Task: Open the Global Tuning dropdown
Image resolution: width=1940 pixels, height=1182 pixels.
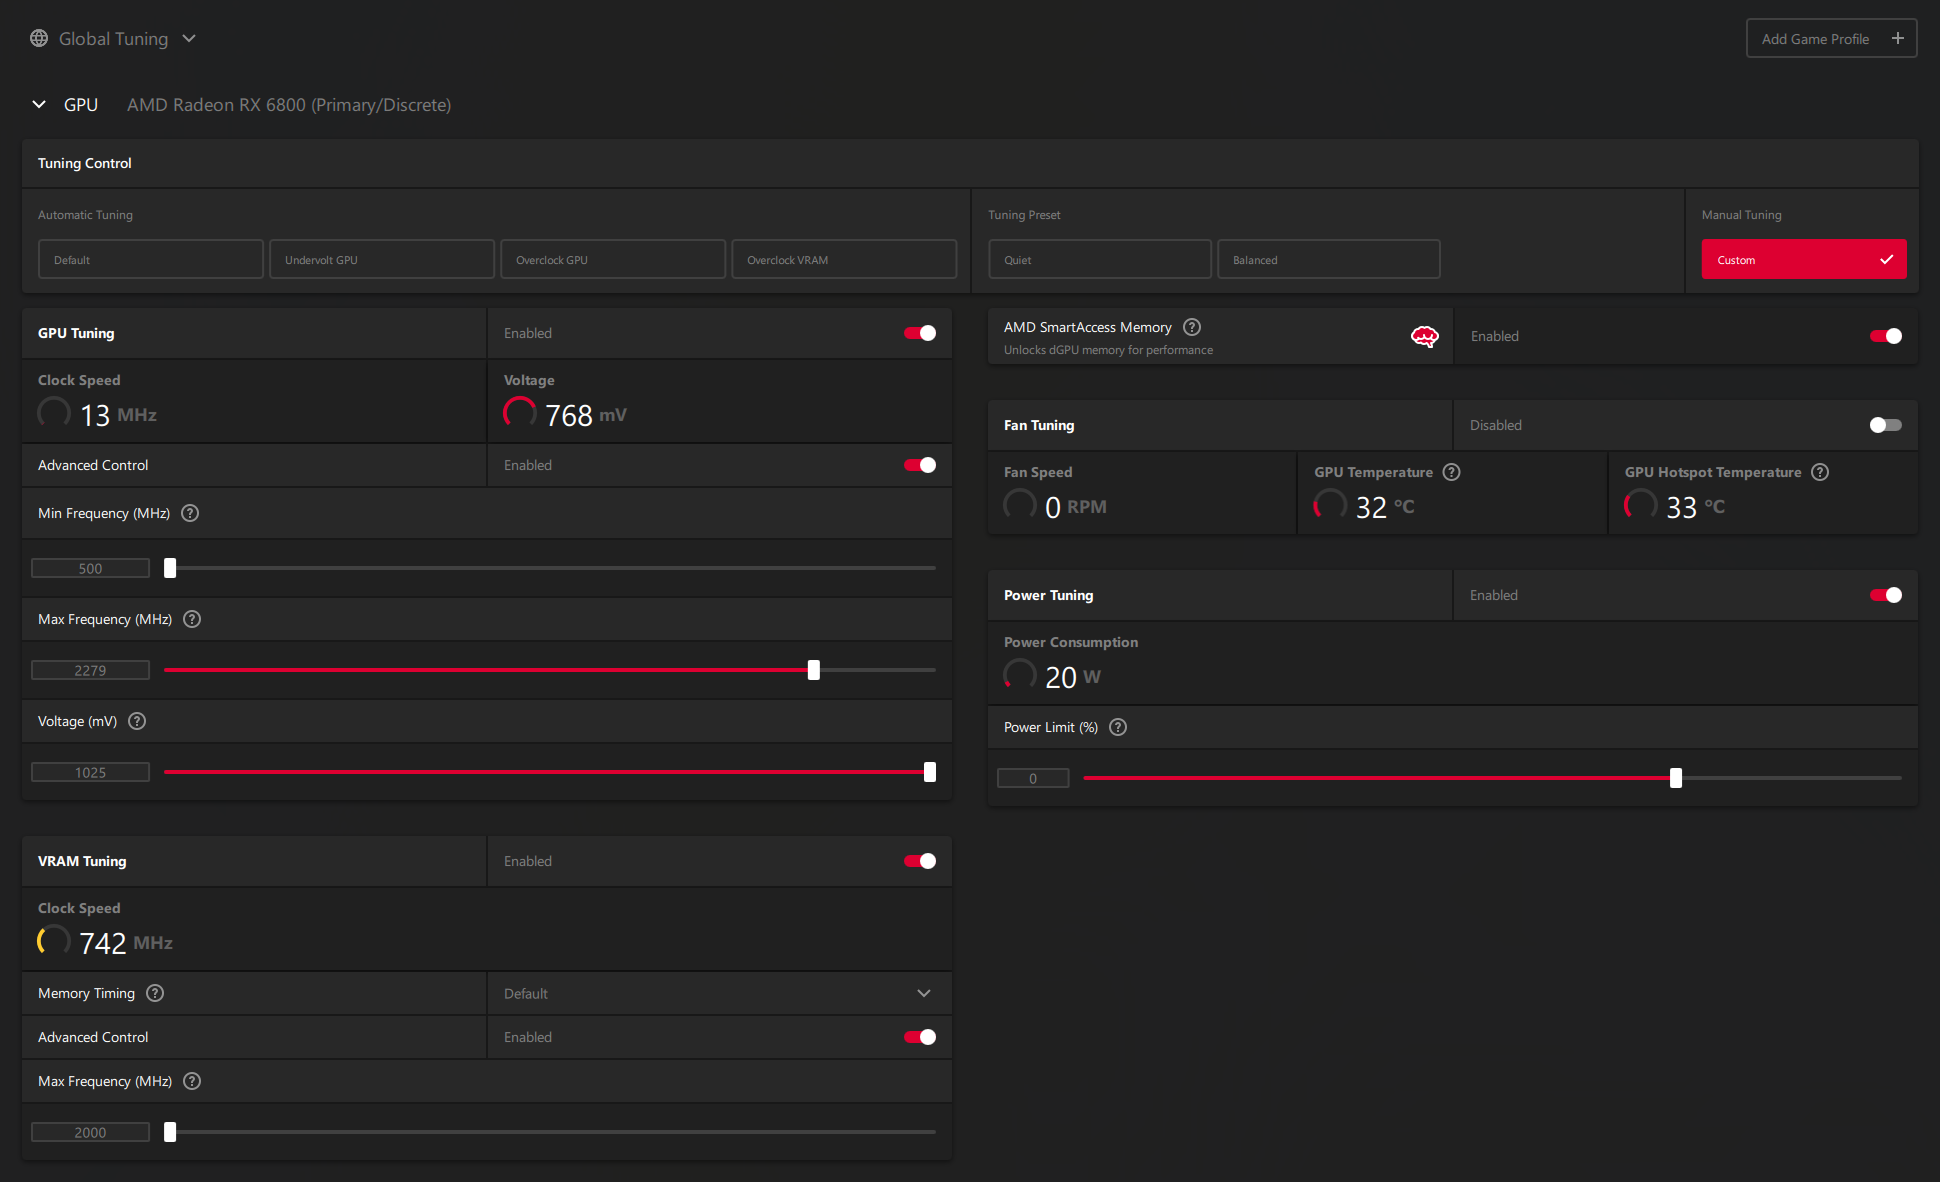Action: click(189, 38)
